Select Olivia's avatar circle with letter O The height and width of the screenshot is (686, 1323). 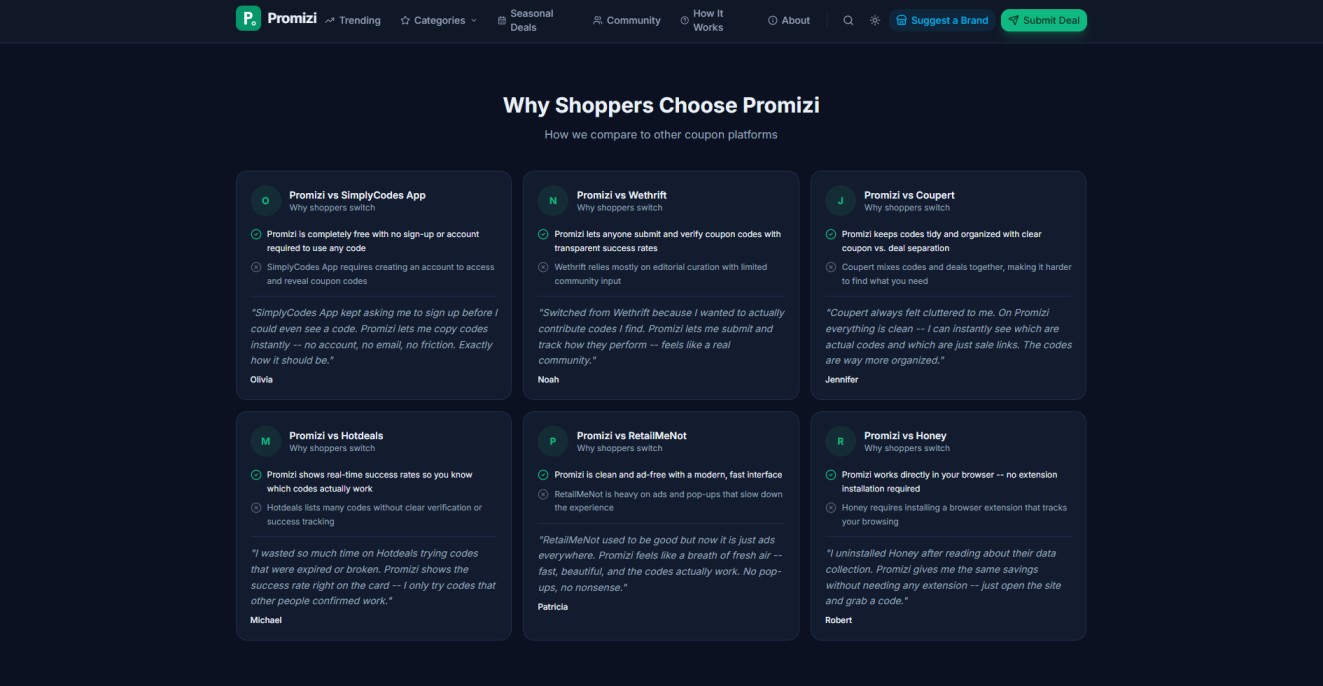265,201
